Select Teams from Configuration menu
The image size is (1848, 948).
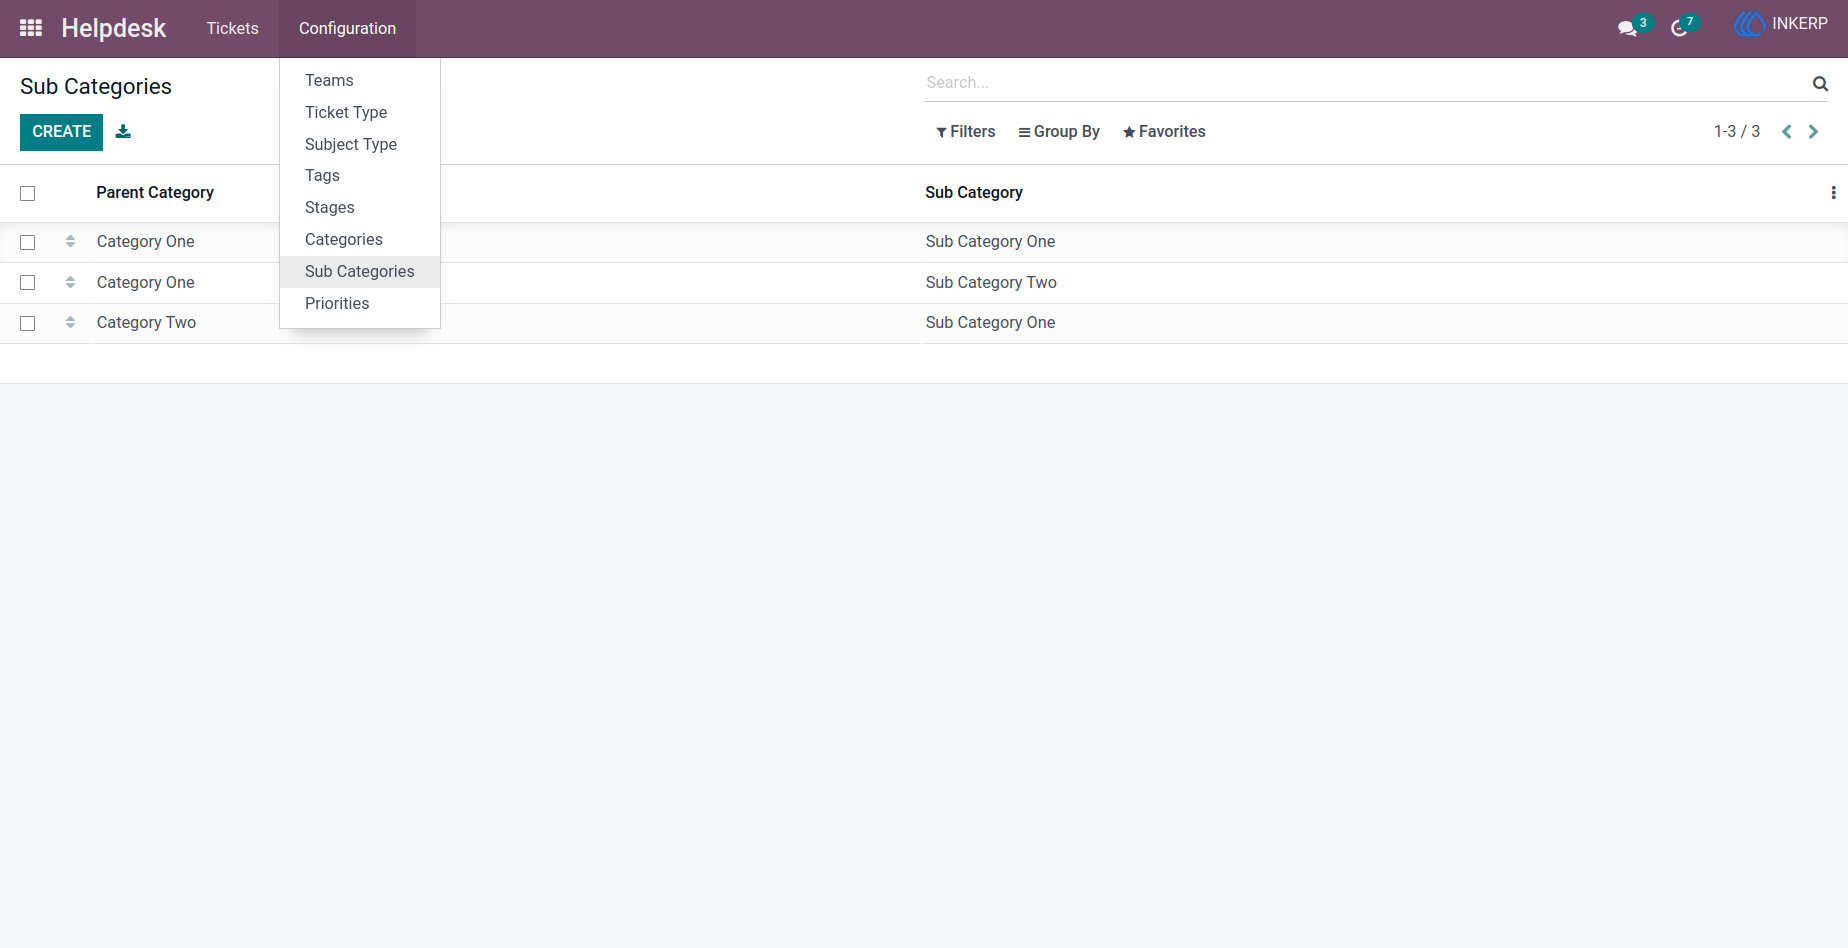coord(360,80)
